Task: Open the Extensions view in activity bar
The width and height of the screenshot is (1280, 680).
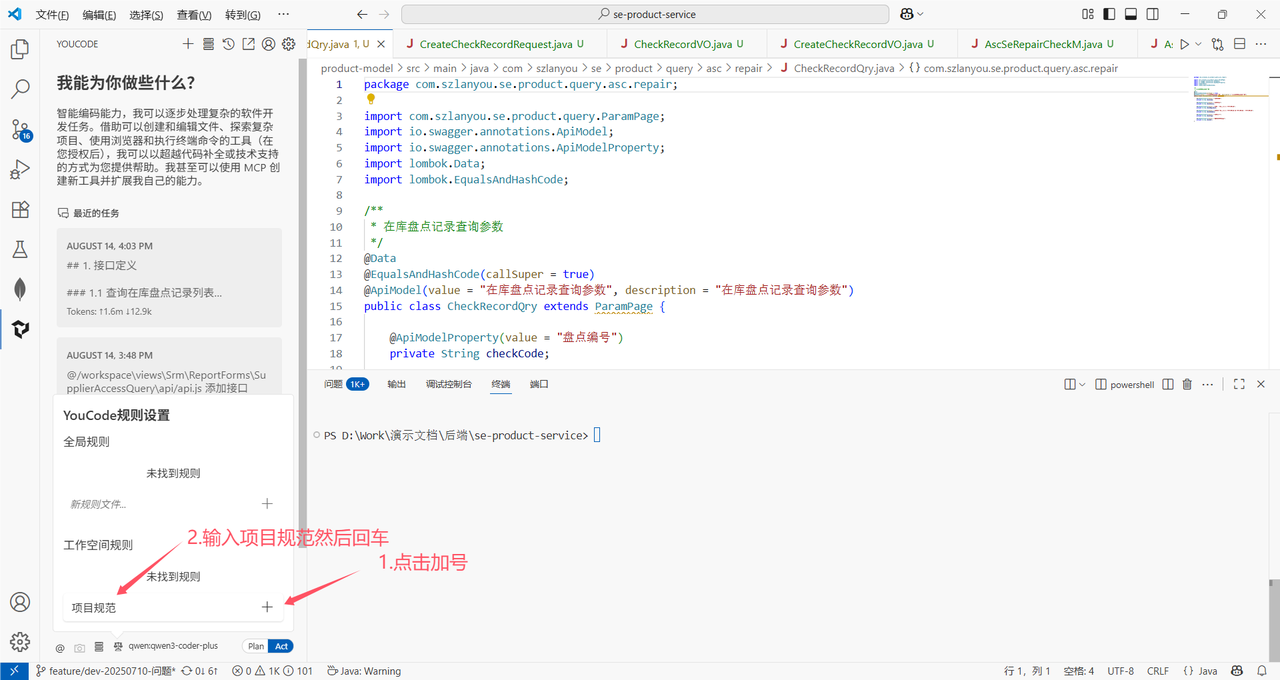Action: click(20, 209)
